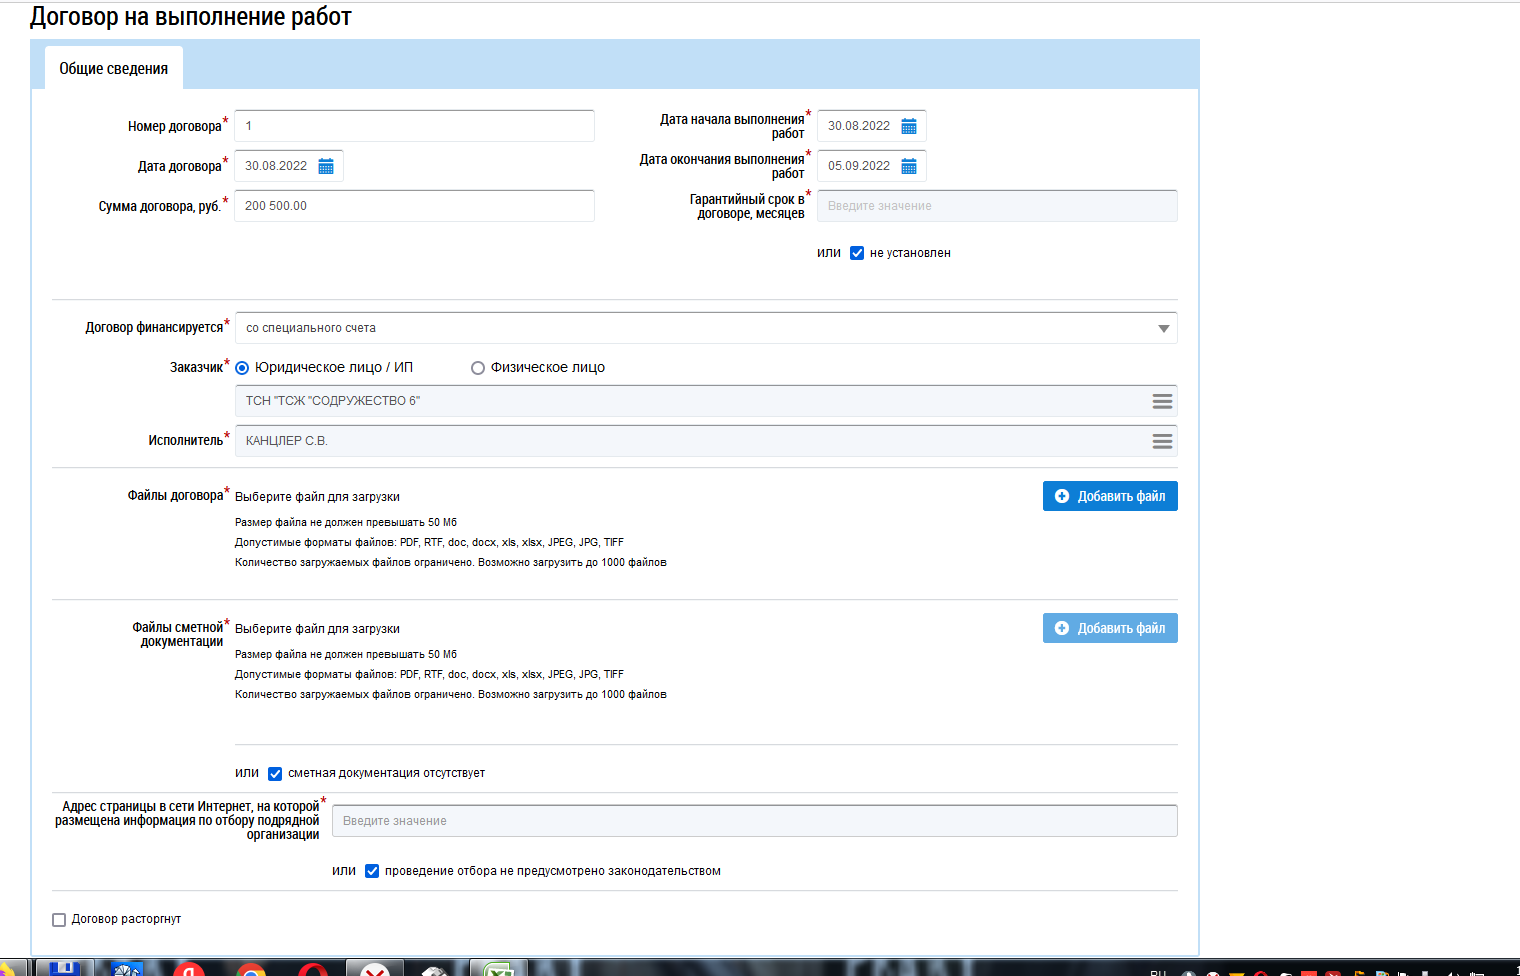Click 'Добавить файл' for Файлы договора

[x=1110, y=496]
